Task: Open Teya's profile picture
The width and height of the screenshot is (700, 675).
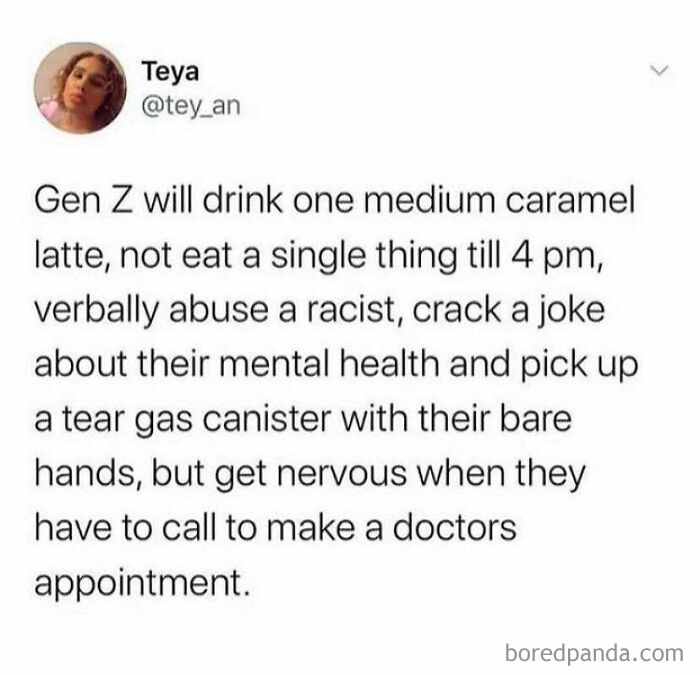Action: point(80,88)
